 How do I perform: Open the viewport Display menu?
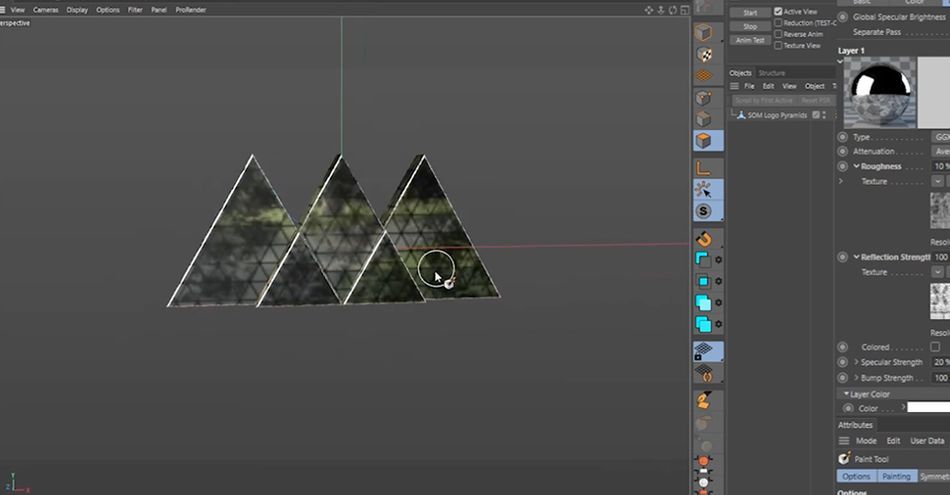pyautogui.click(x=77, y=10)
